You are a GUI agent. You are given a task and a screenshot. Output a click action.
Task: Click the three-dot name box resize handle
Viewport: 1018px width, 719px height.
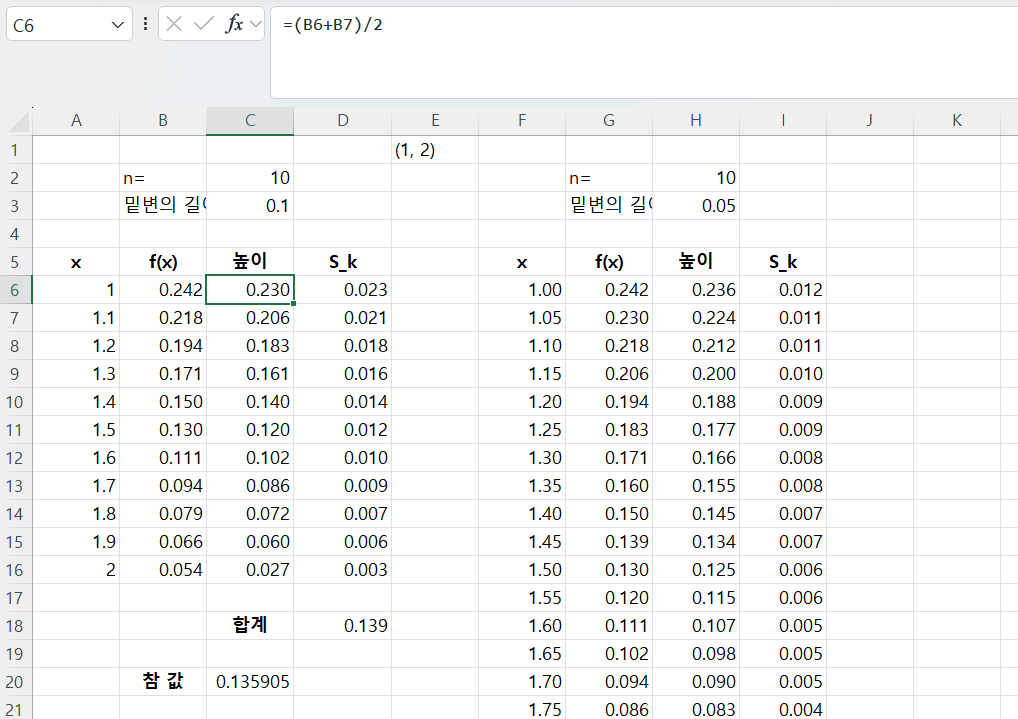146,25
